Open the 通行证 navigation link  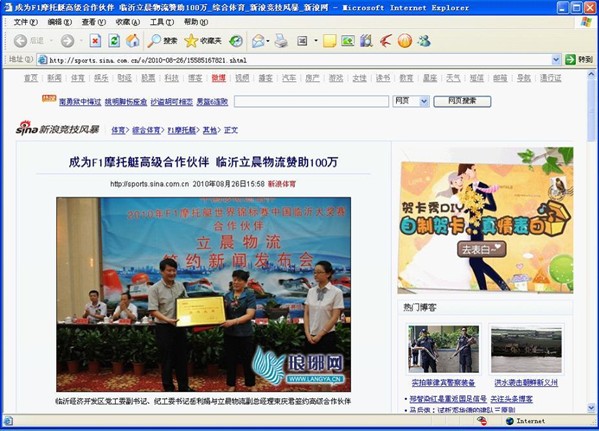point(550,78)
